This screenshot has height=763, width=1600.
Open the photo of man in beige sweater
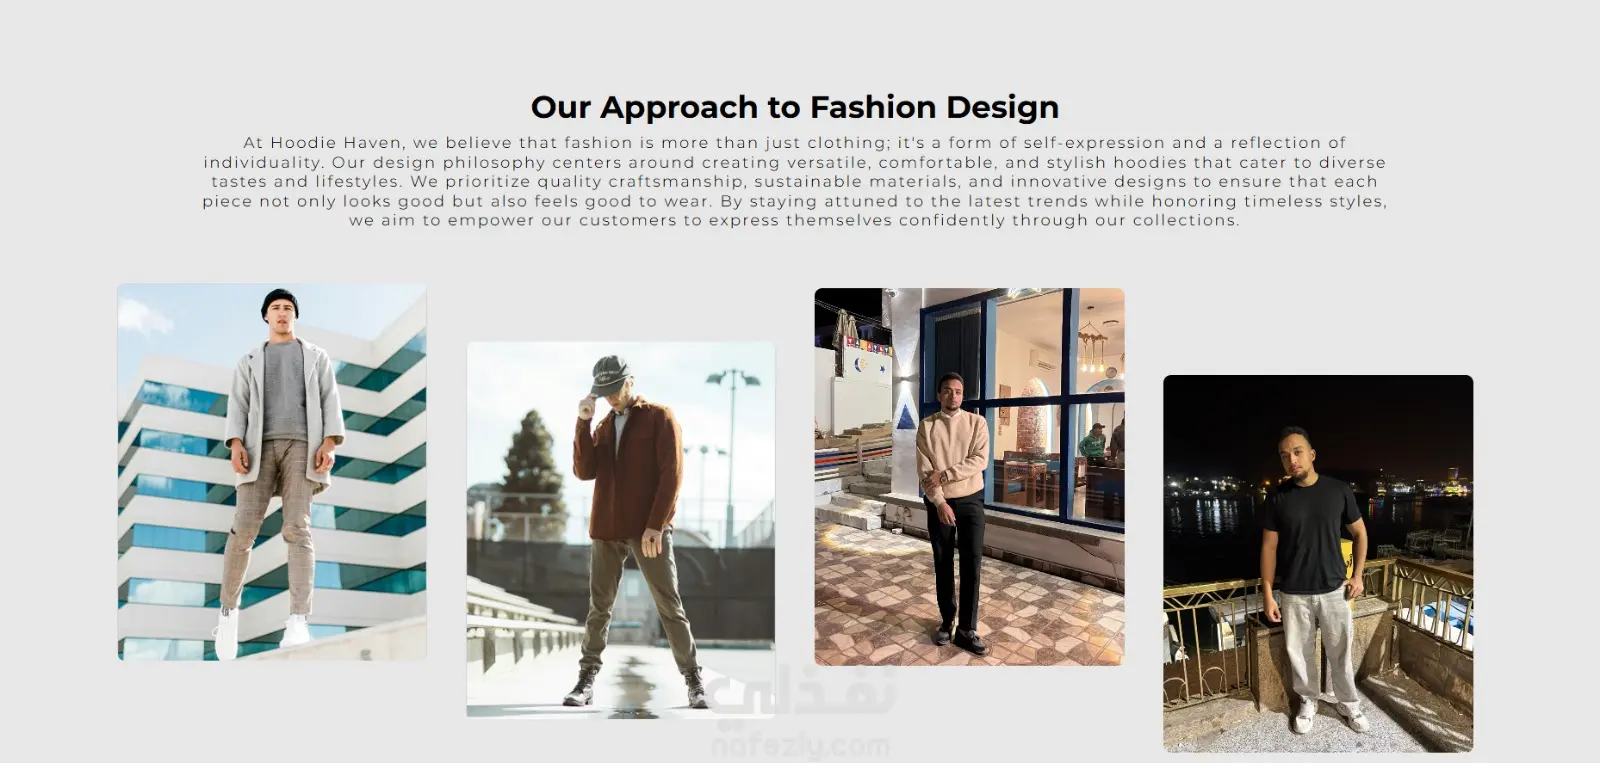pyautogui.click(x=969, y=477)
